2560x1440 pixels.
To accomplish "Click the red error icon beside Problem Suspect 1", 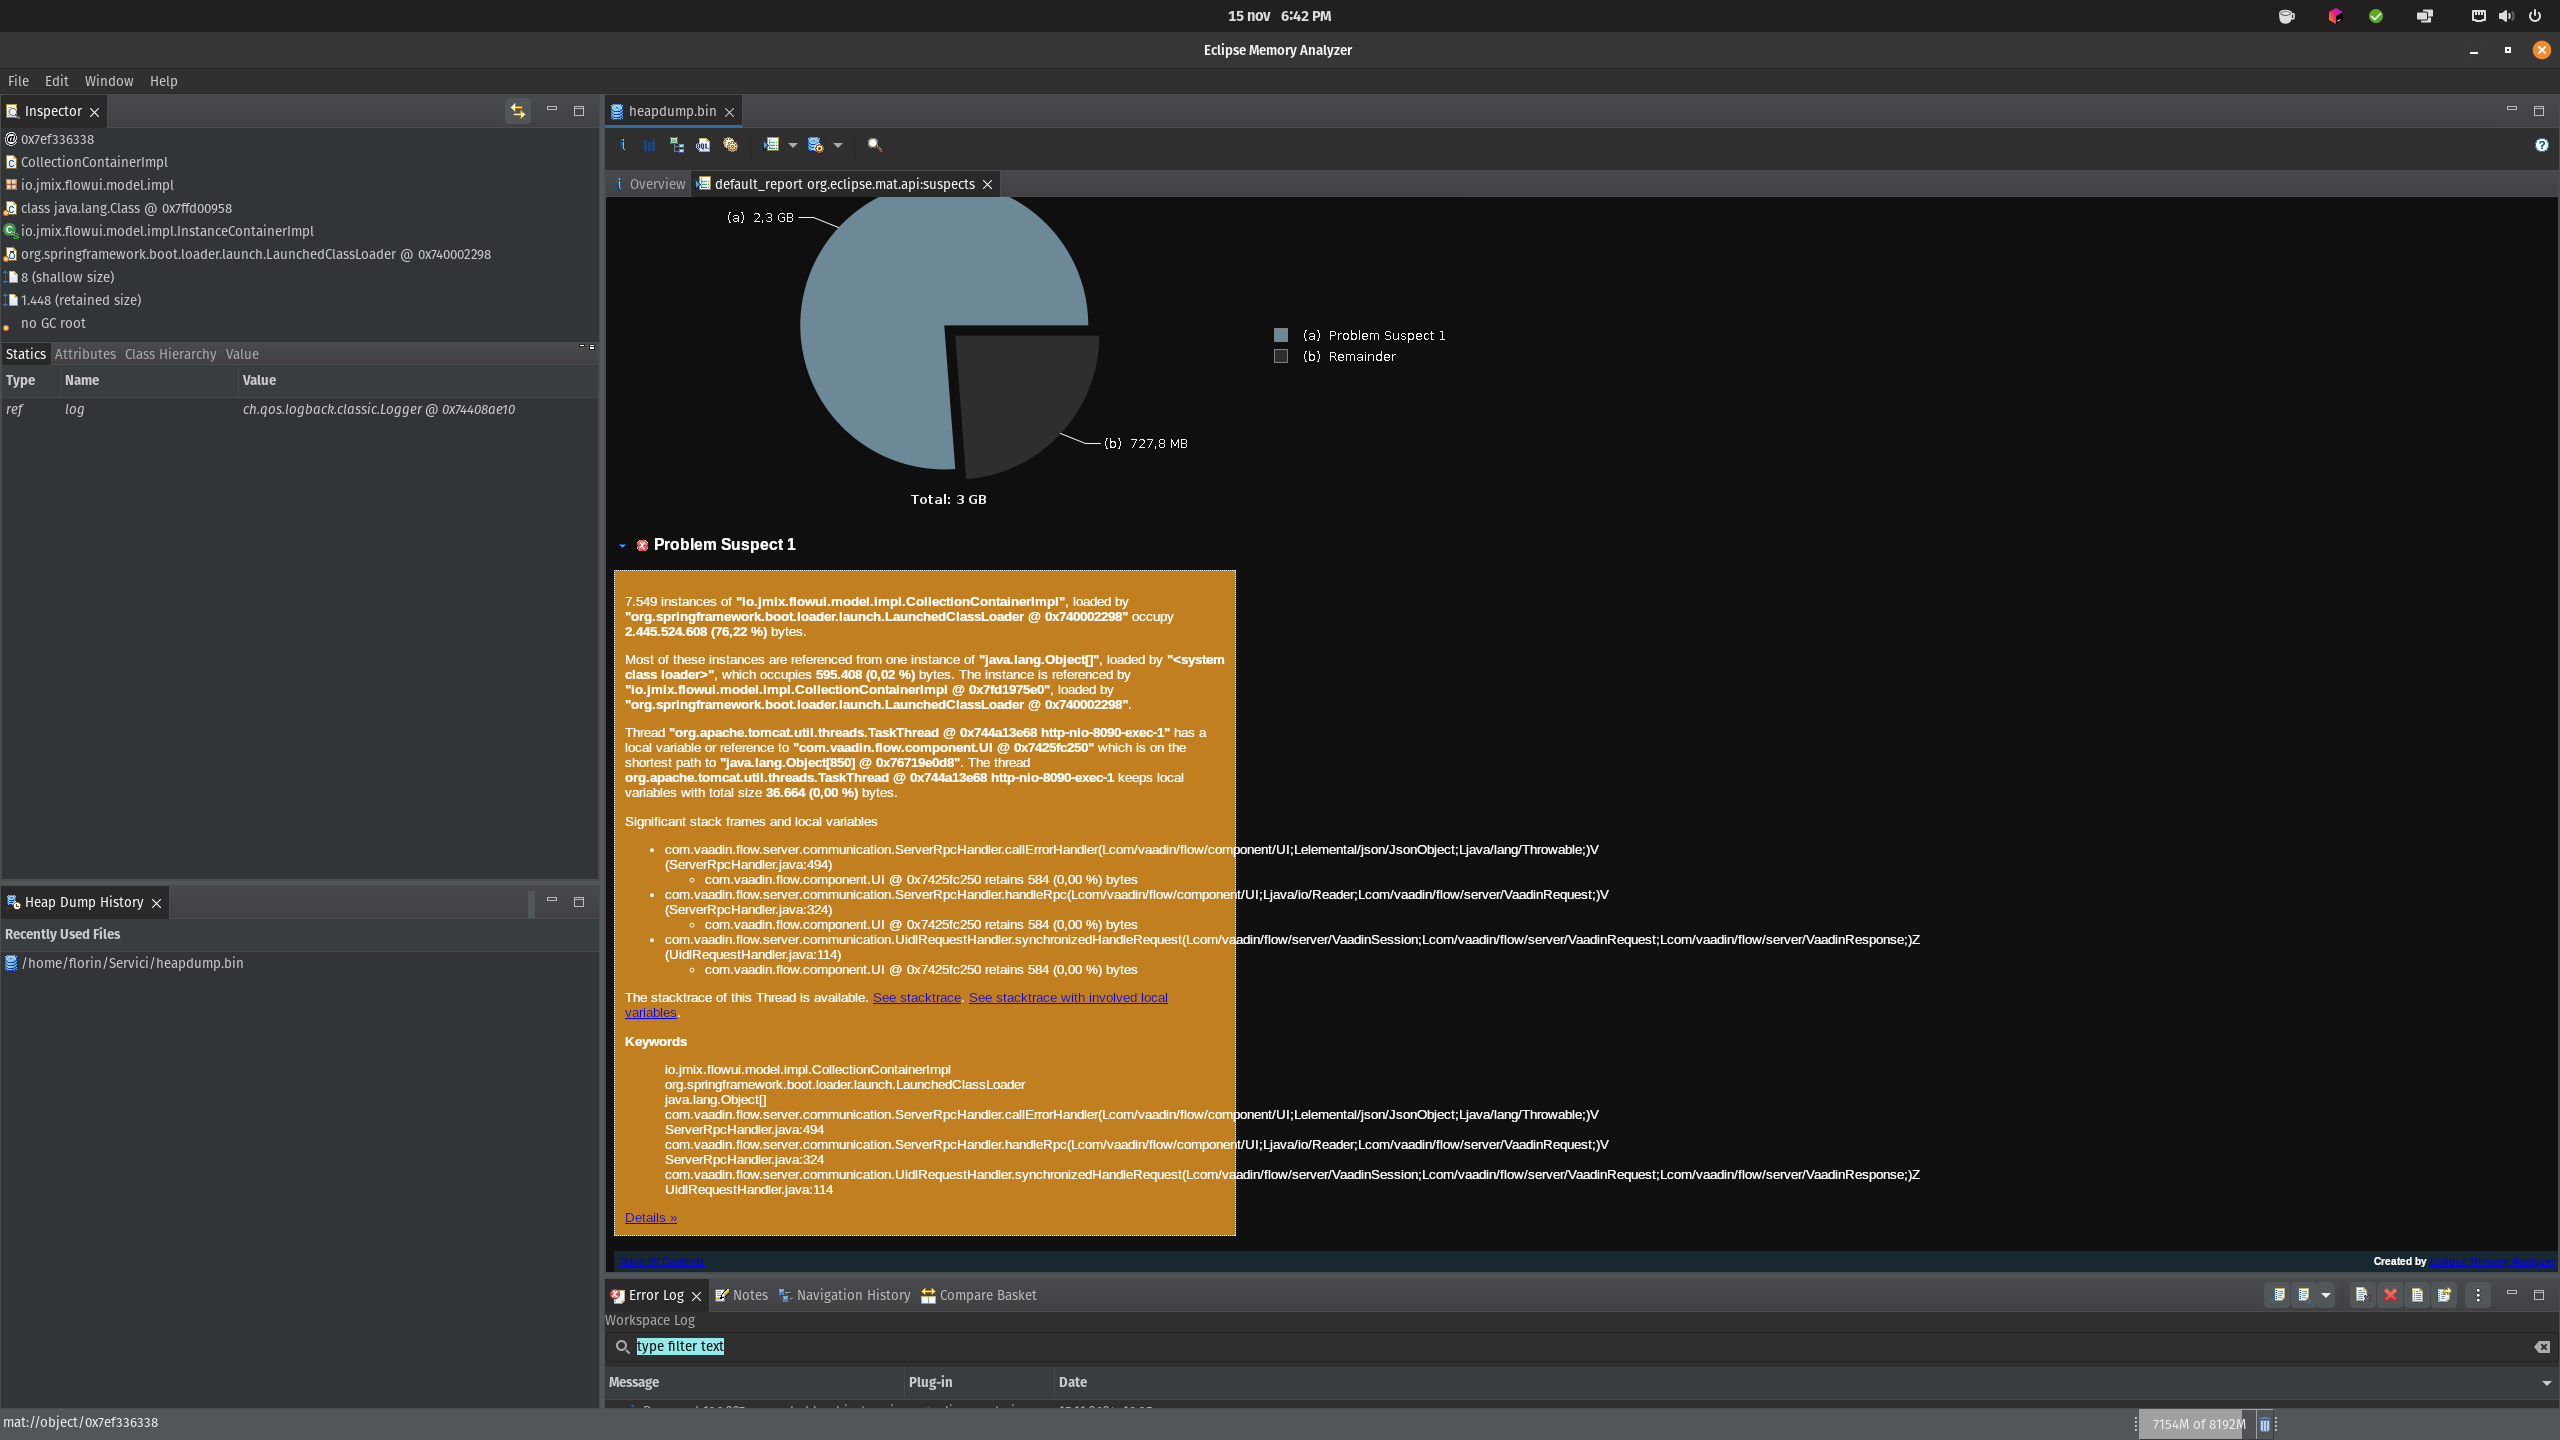I will pyautogui.click(x=642, y=545).
